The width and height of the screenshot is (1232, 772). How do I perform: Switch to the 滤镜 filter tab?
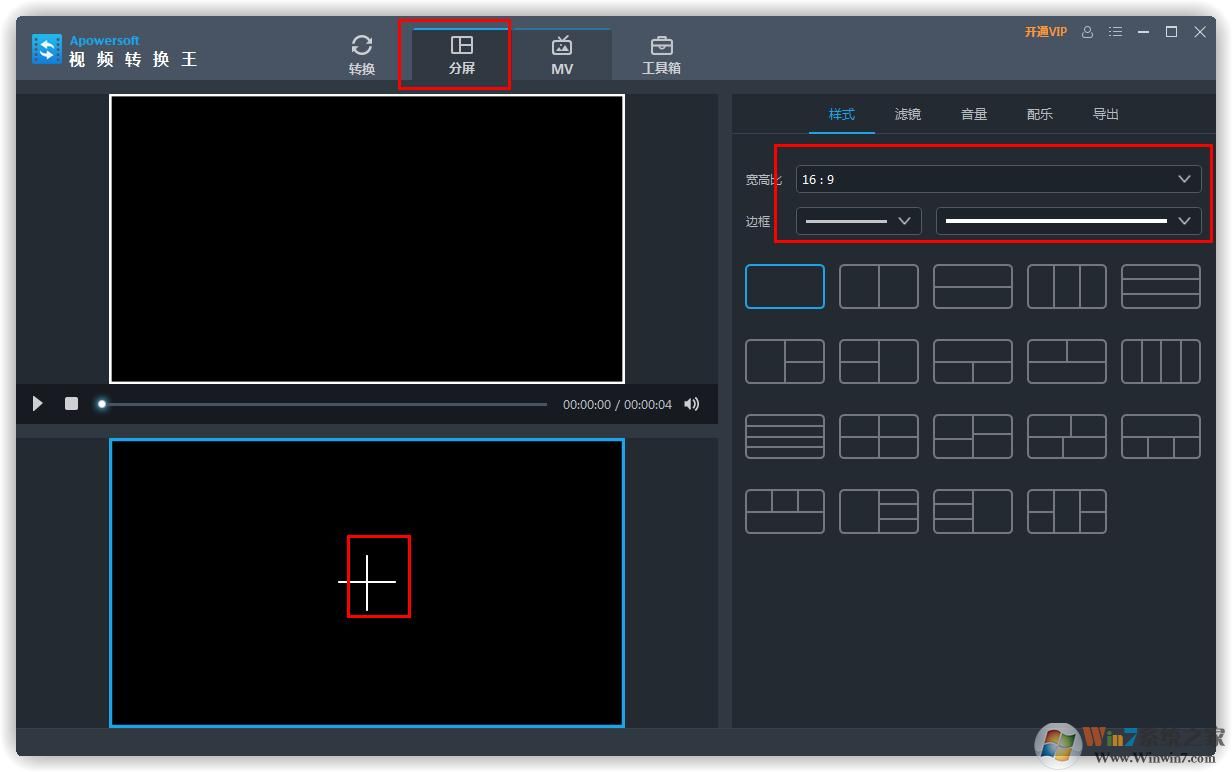pos(907,114)
